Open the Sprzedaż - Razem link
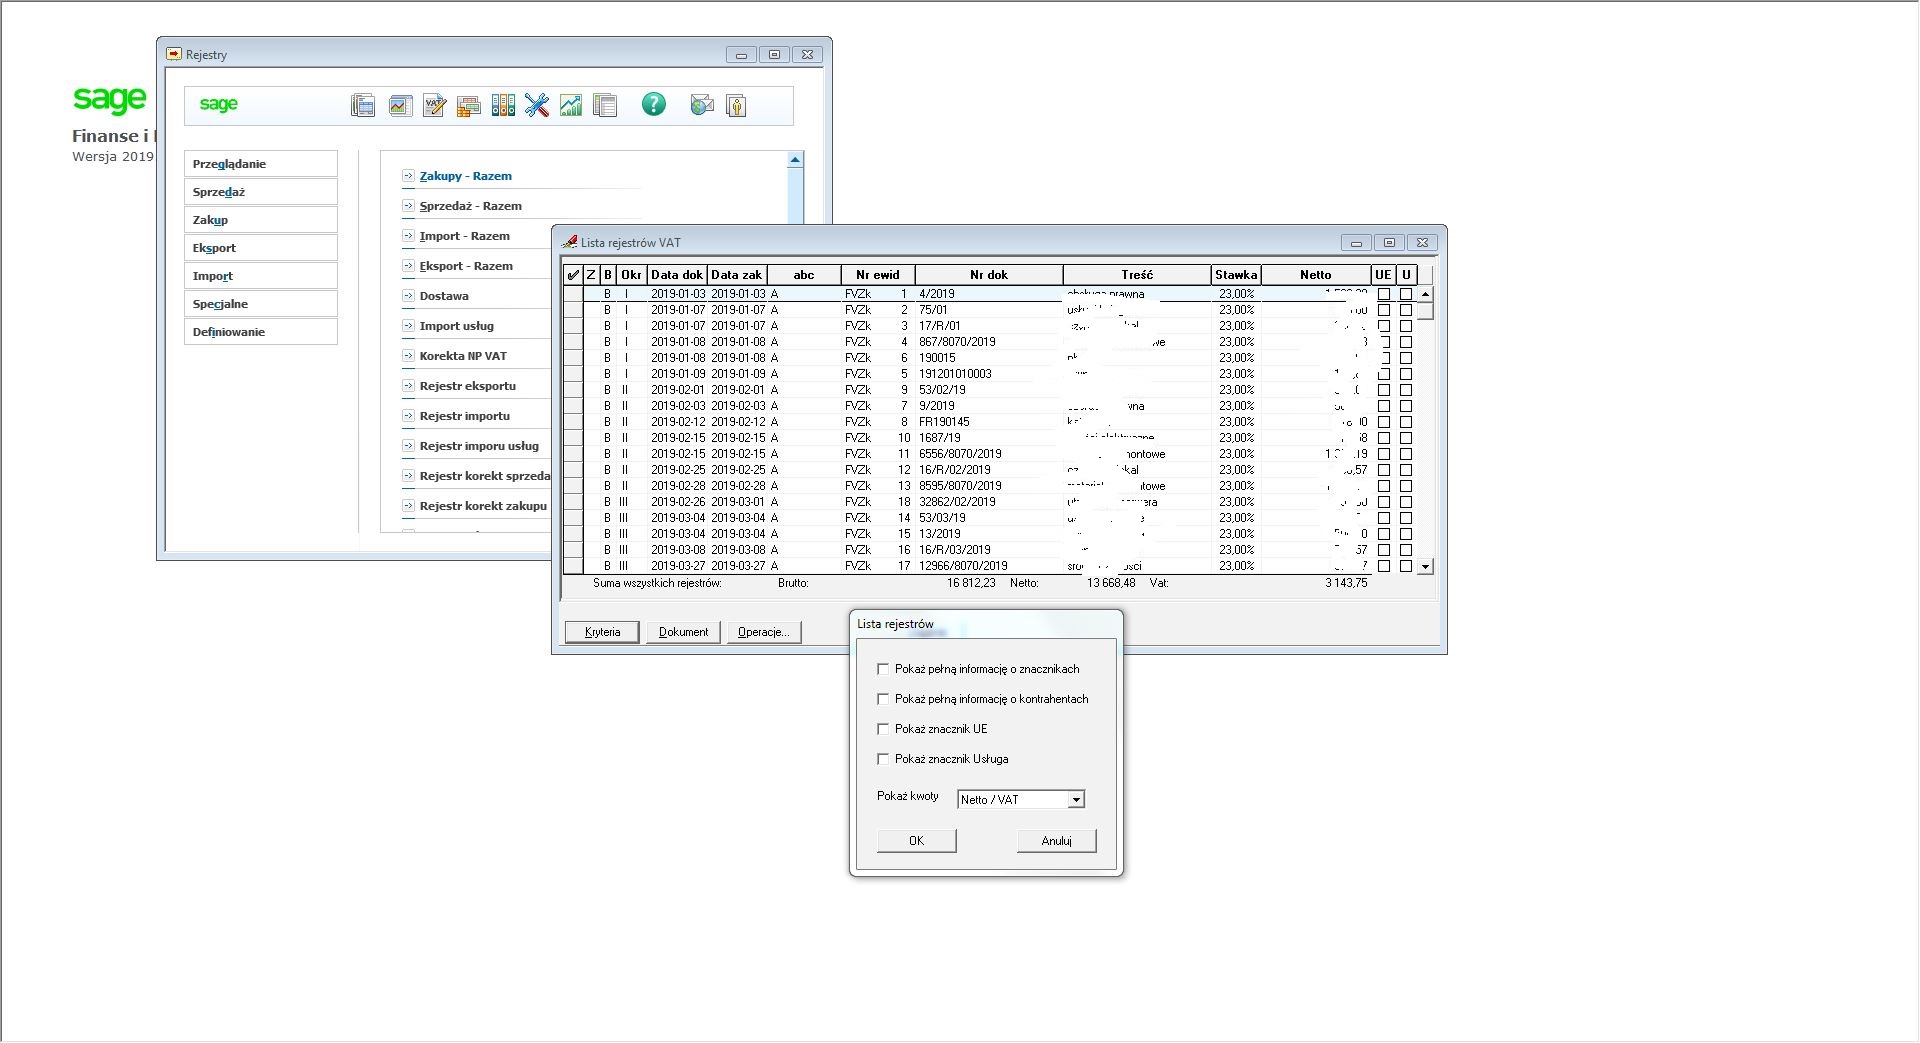The image size is (1920, 1043). 471,206
